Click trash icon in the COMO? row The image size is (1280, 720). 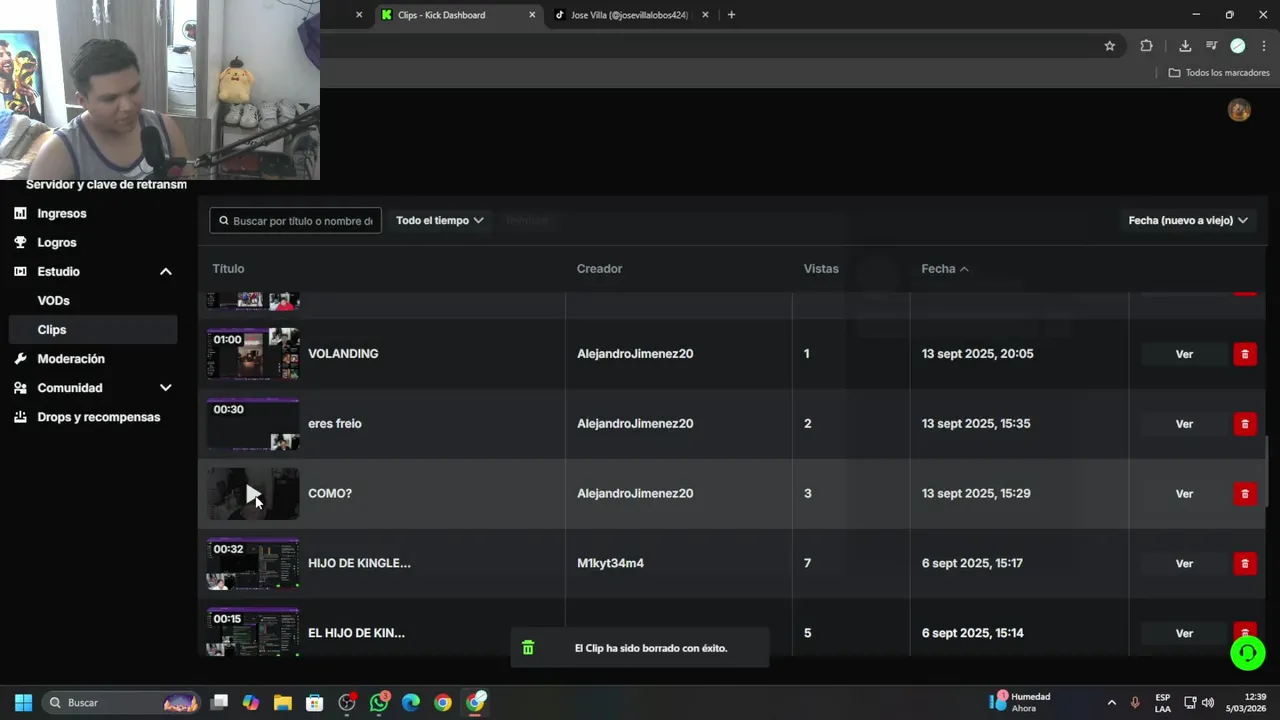click(x=1244, y=494)
